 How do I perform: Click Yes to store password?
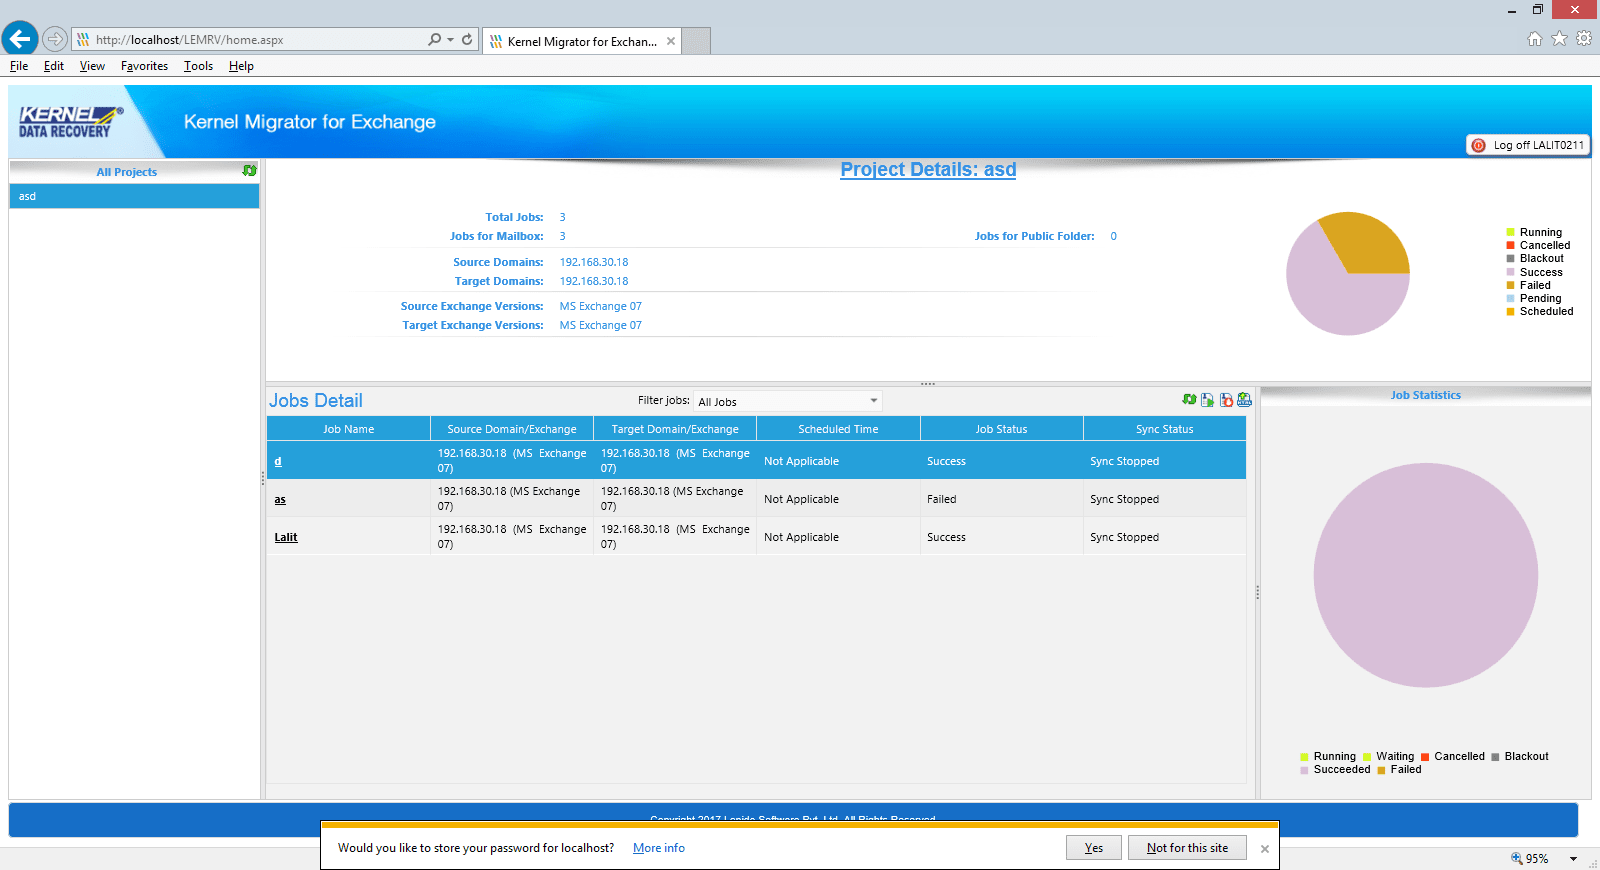click(1094, 848)
